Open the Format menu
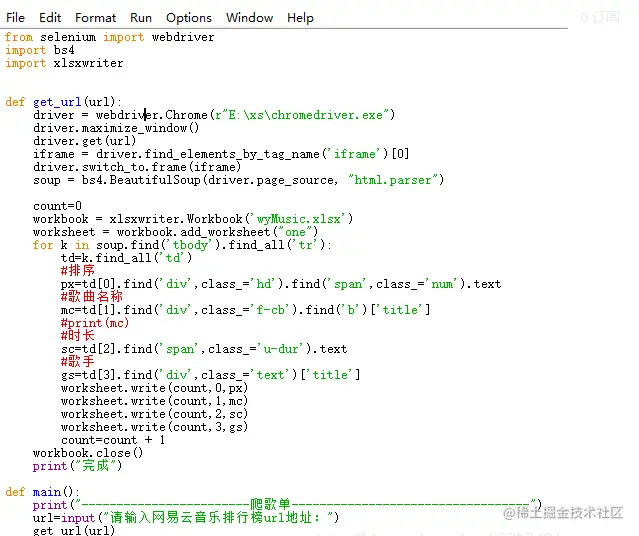Screen dimensions: 639x536 [95, 18]
